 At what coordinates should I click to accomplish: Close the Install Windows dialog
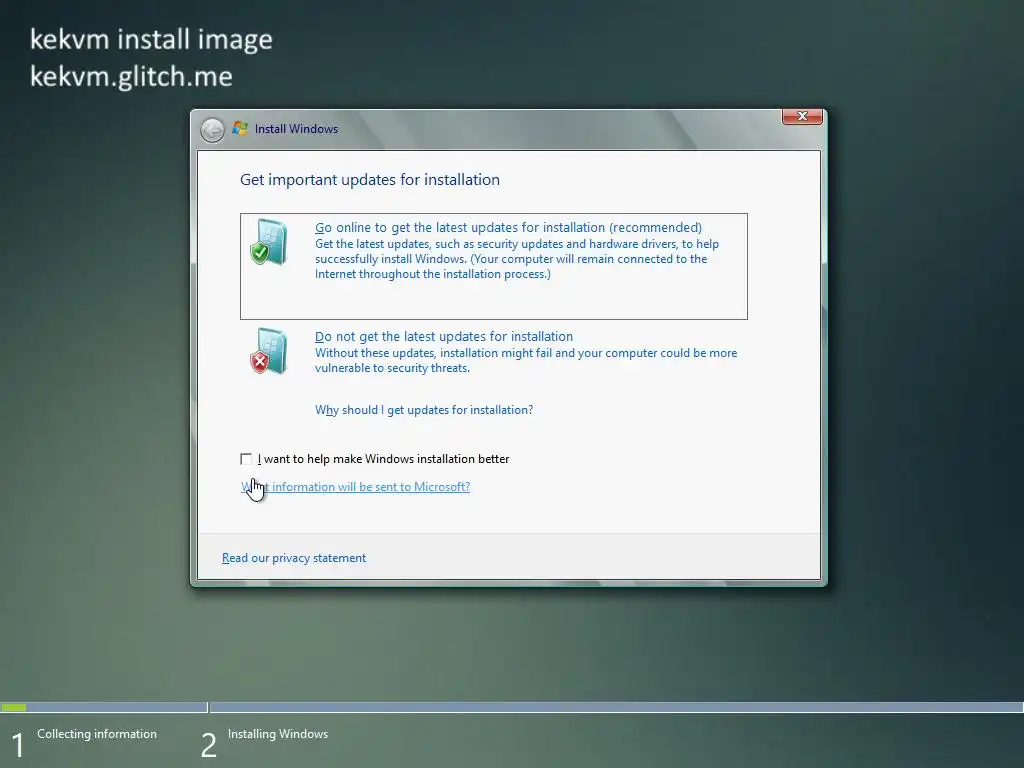[802, 116]
